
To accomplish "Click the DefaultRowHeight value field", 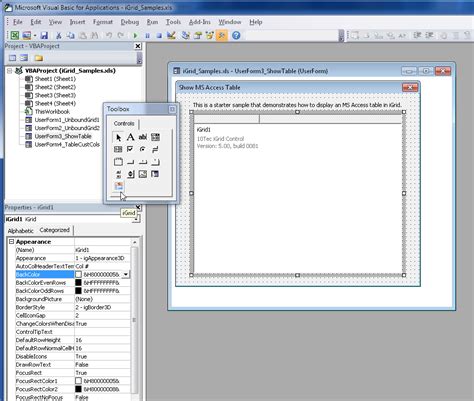I will point(102,340).
